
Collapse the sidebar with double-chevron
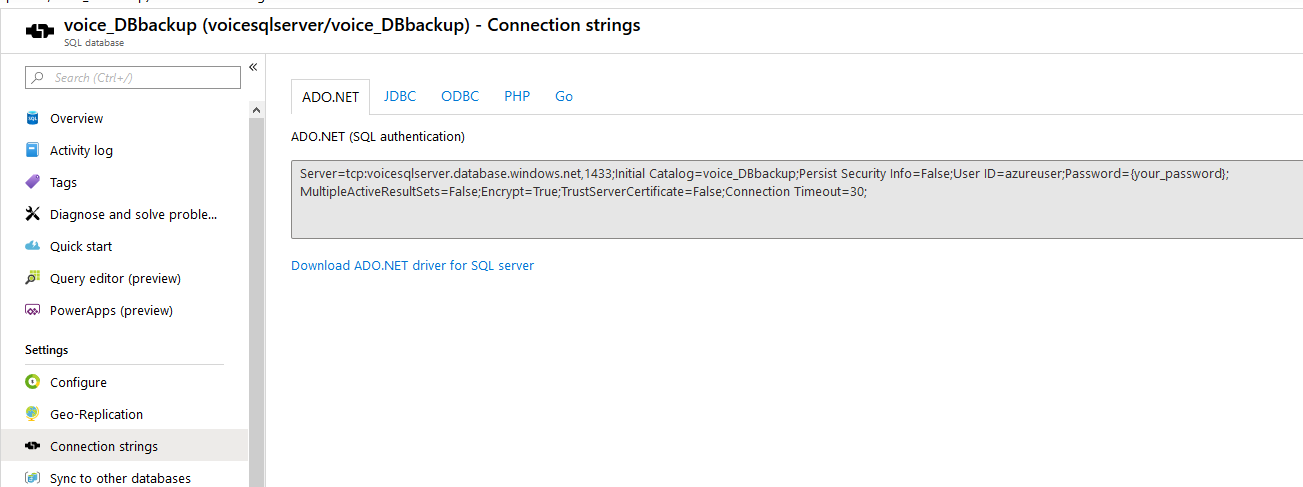(x=253, y=67)
